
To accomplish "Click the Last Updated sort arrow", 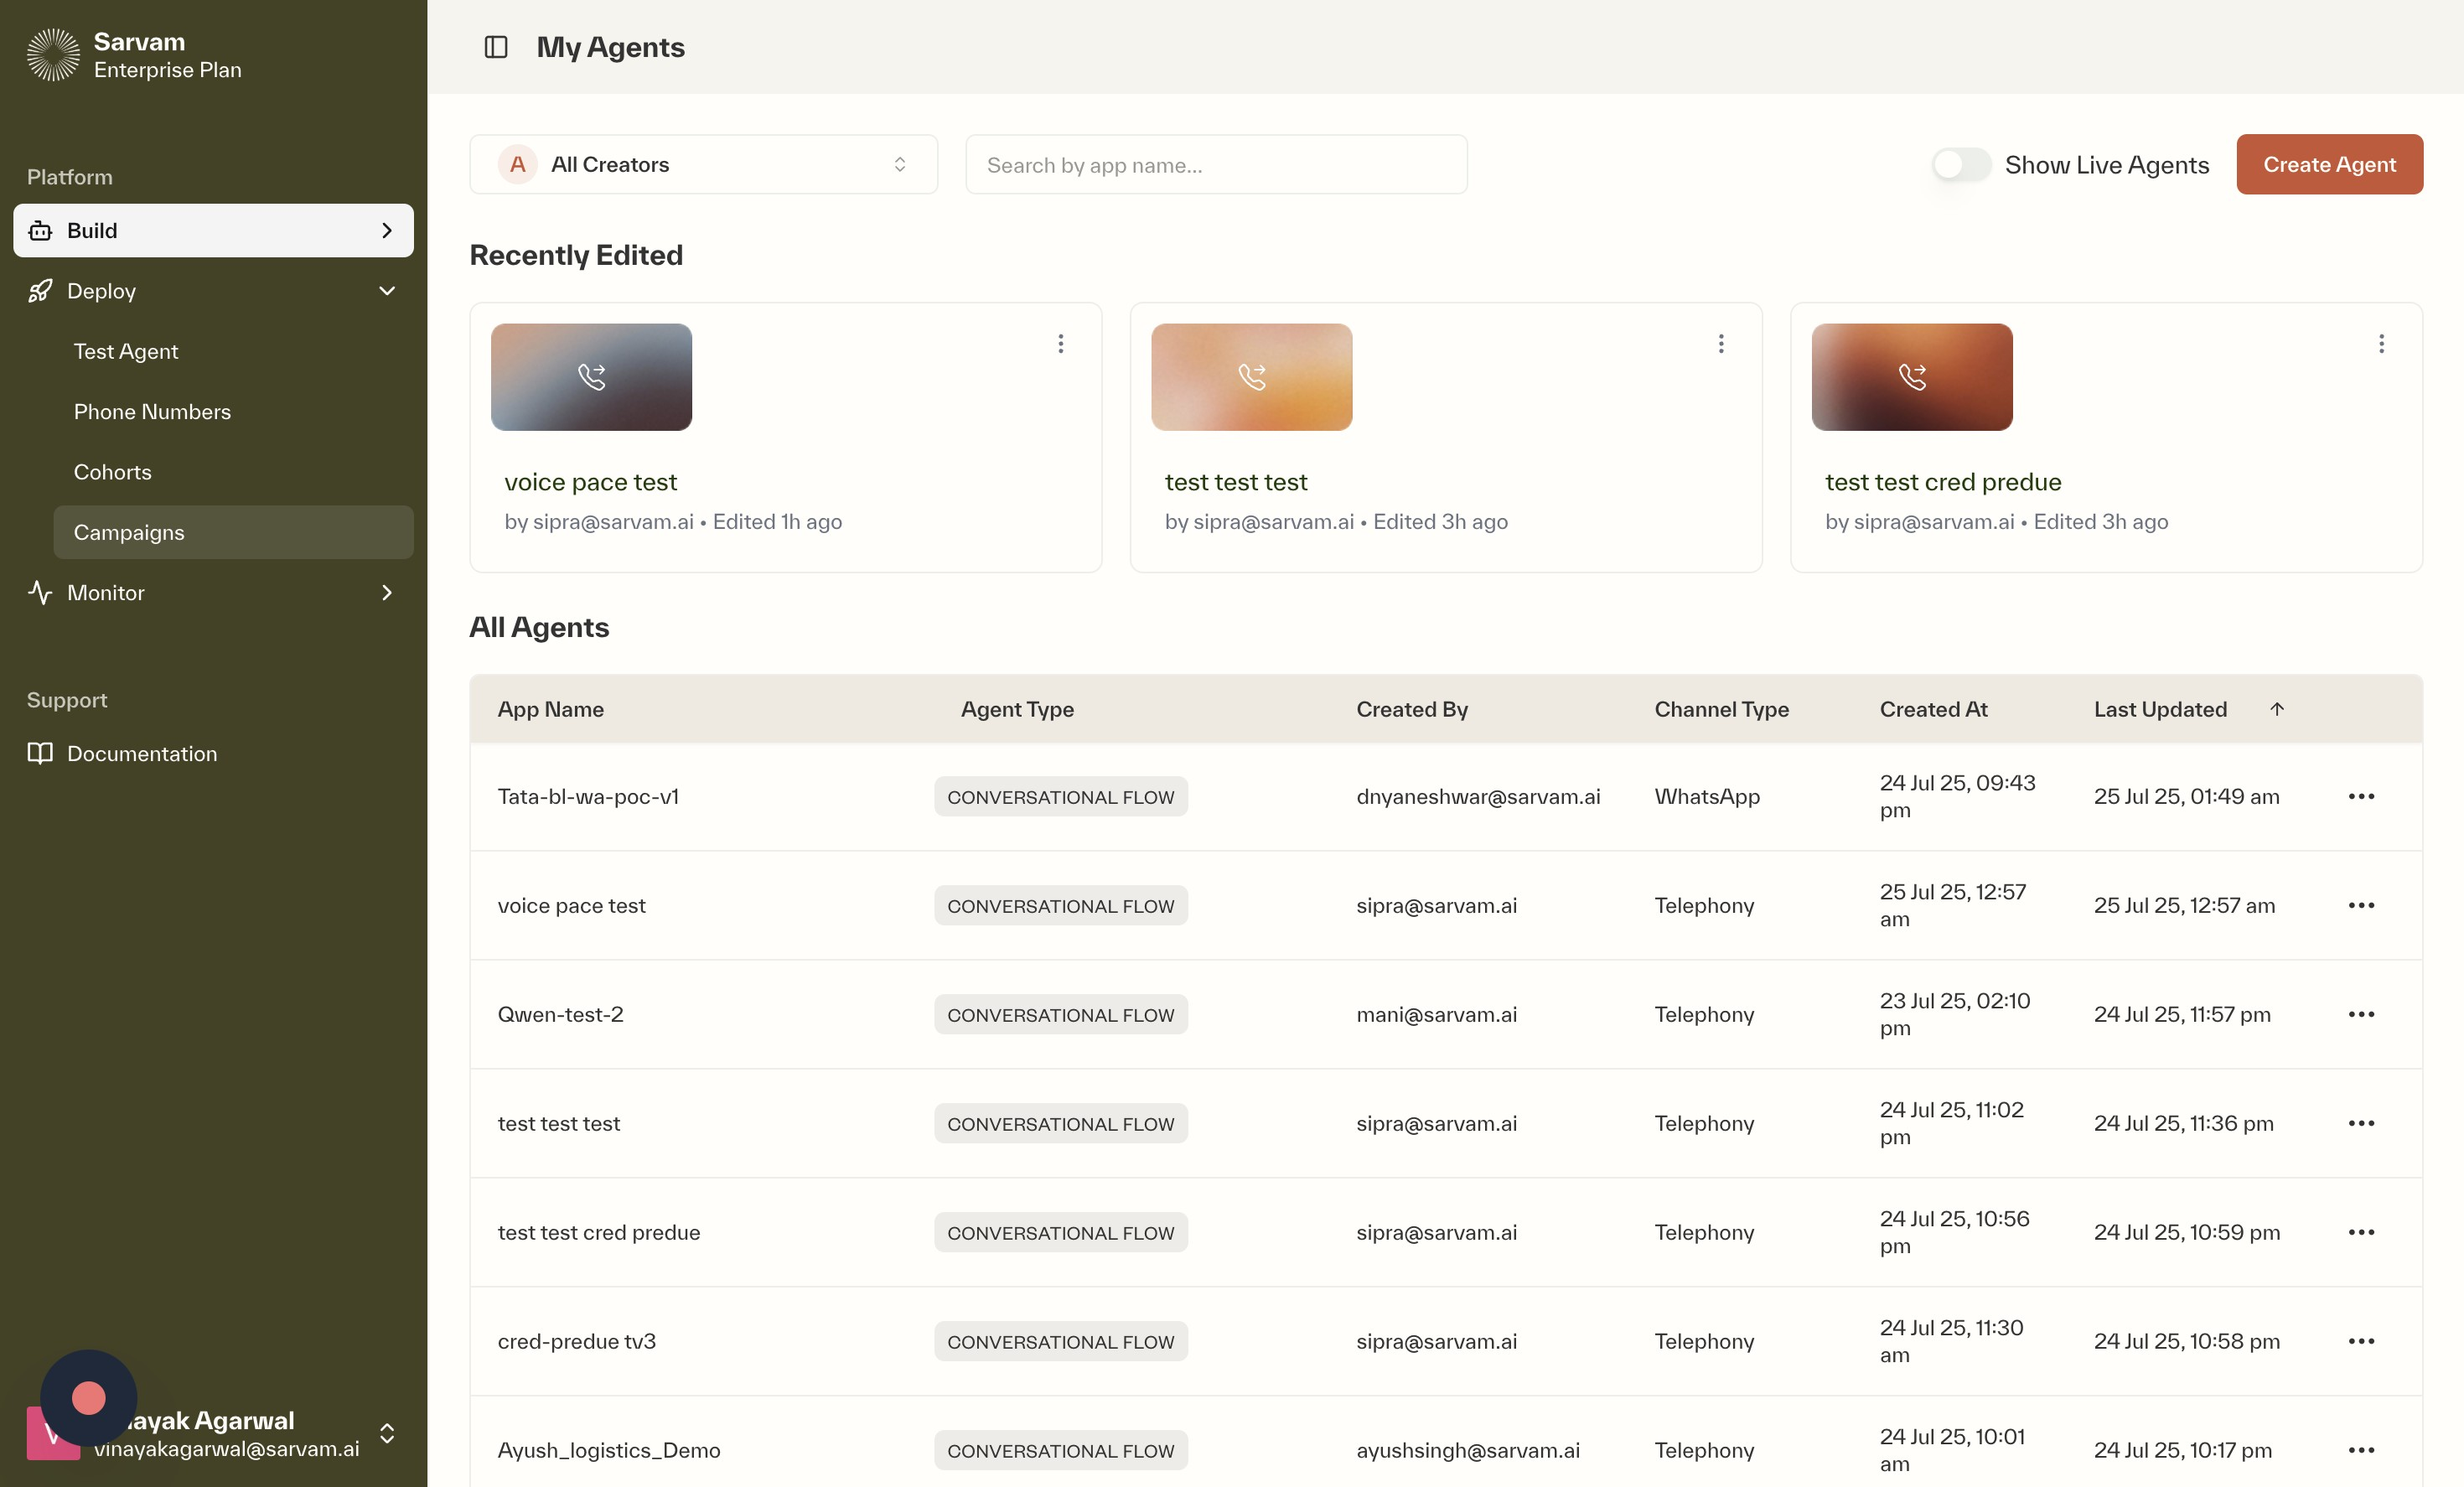I will tap(2277, 709).
